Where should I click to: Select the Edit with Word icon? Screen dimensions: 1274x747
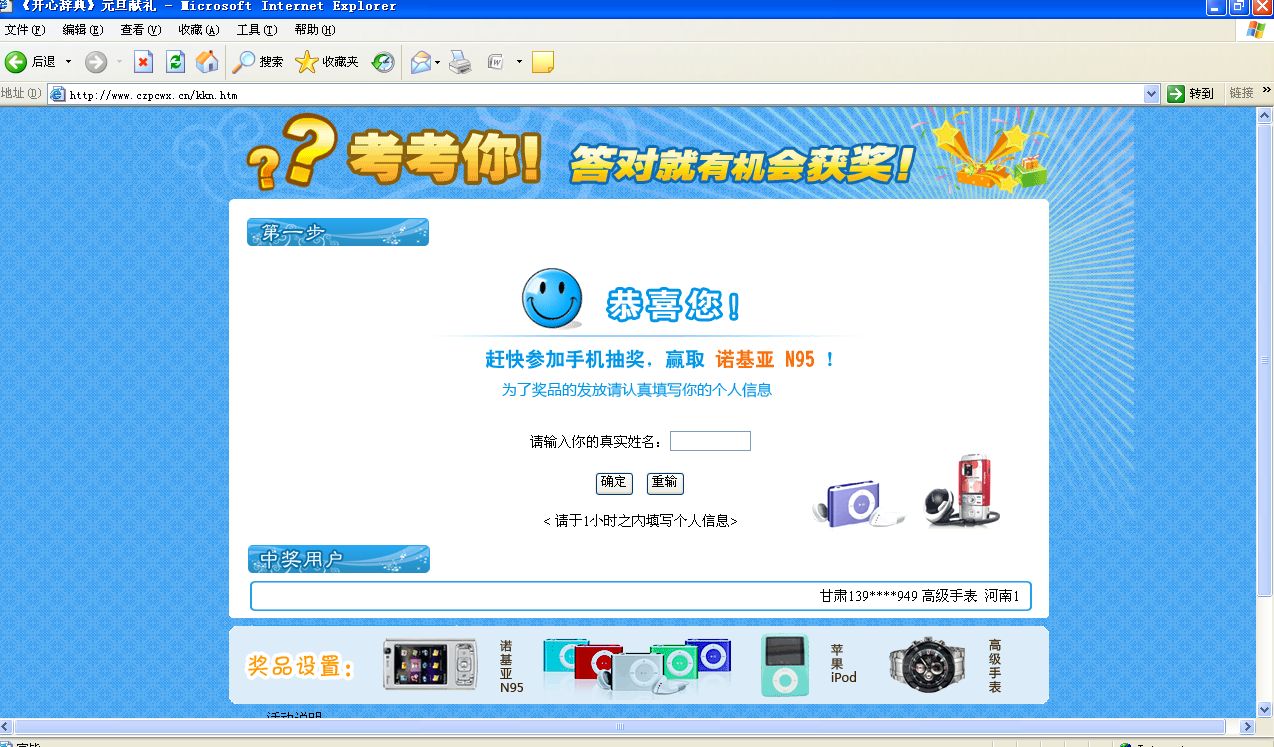[496, 61]
